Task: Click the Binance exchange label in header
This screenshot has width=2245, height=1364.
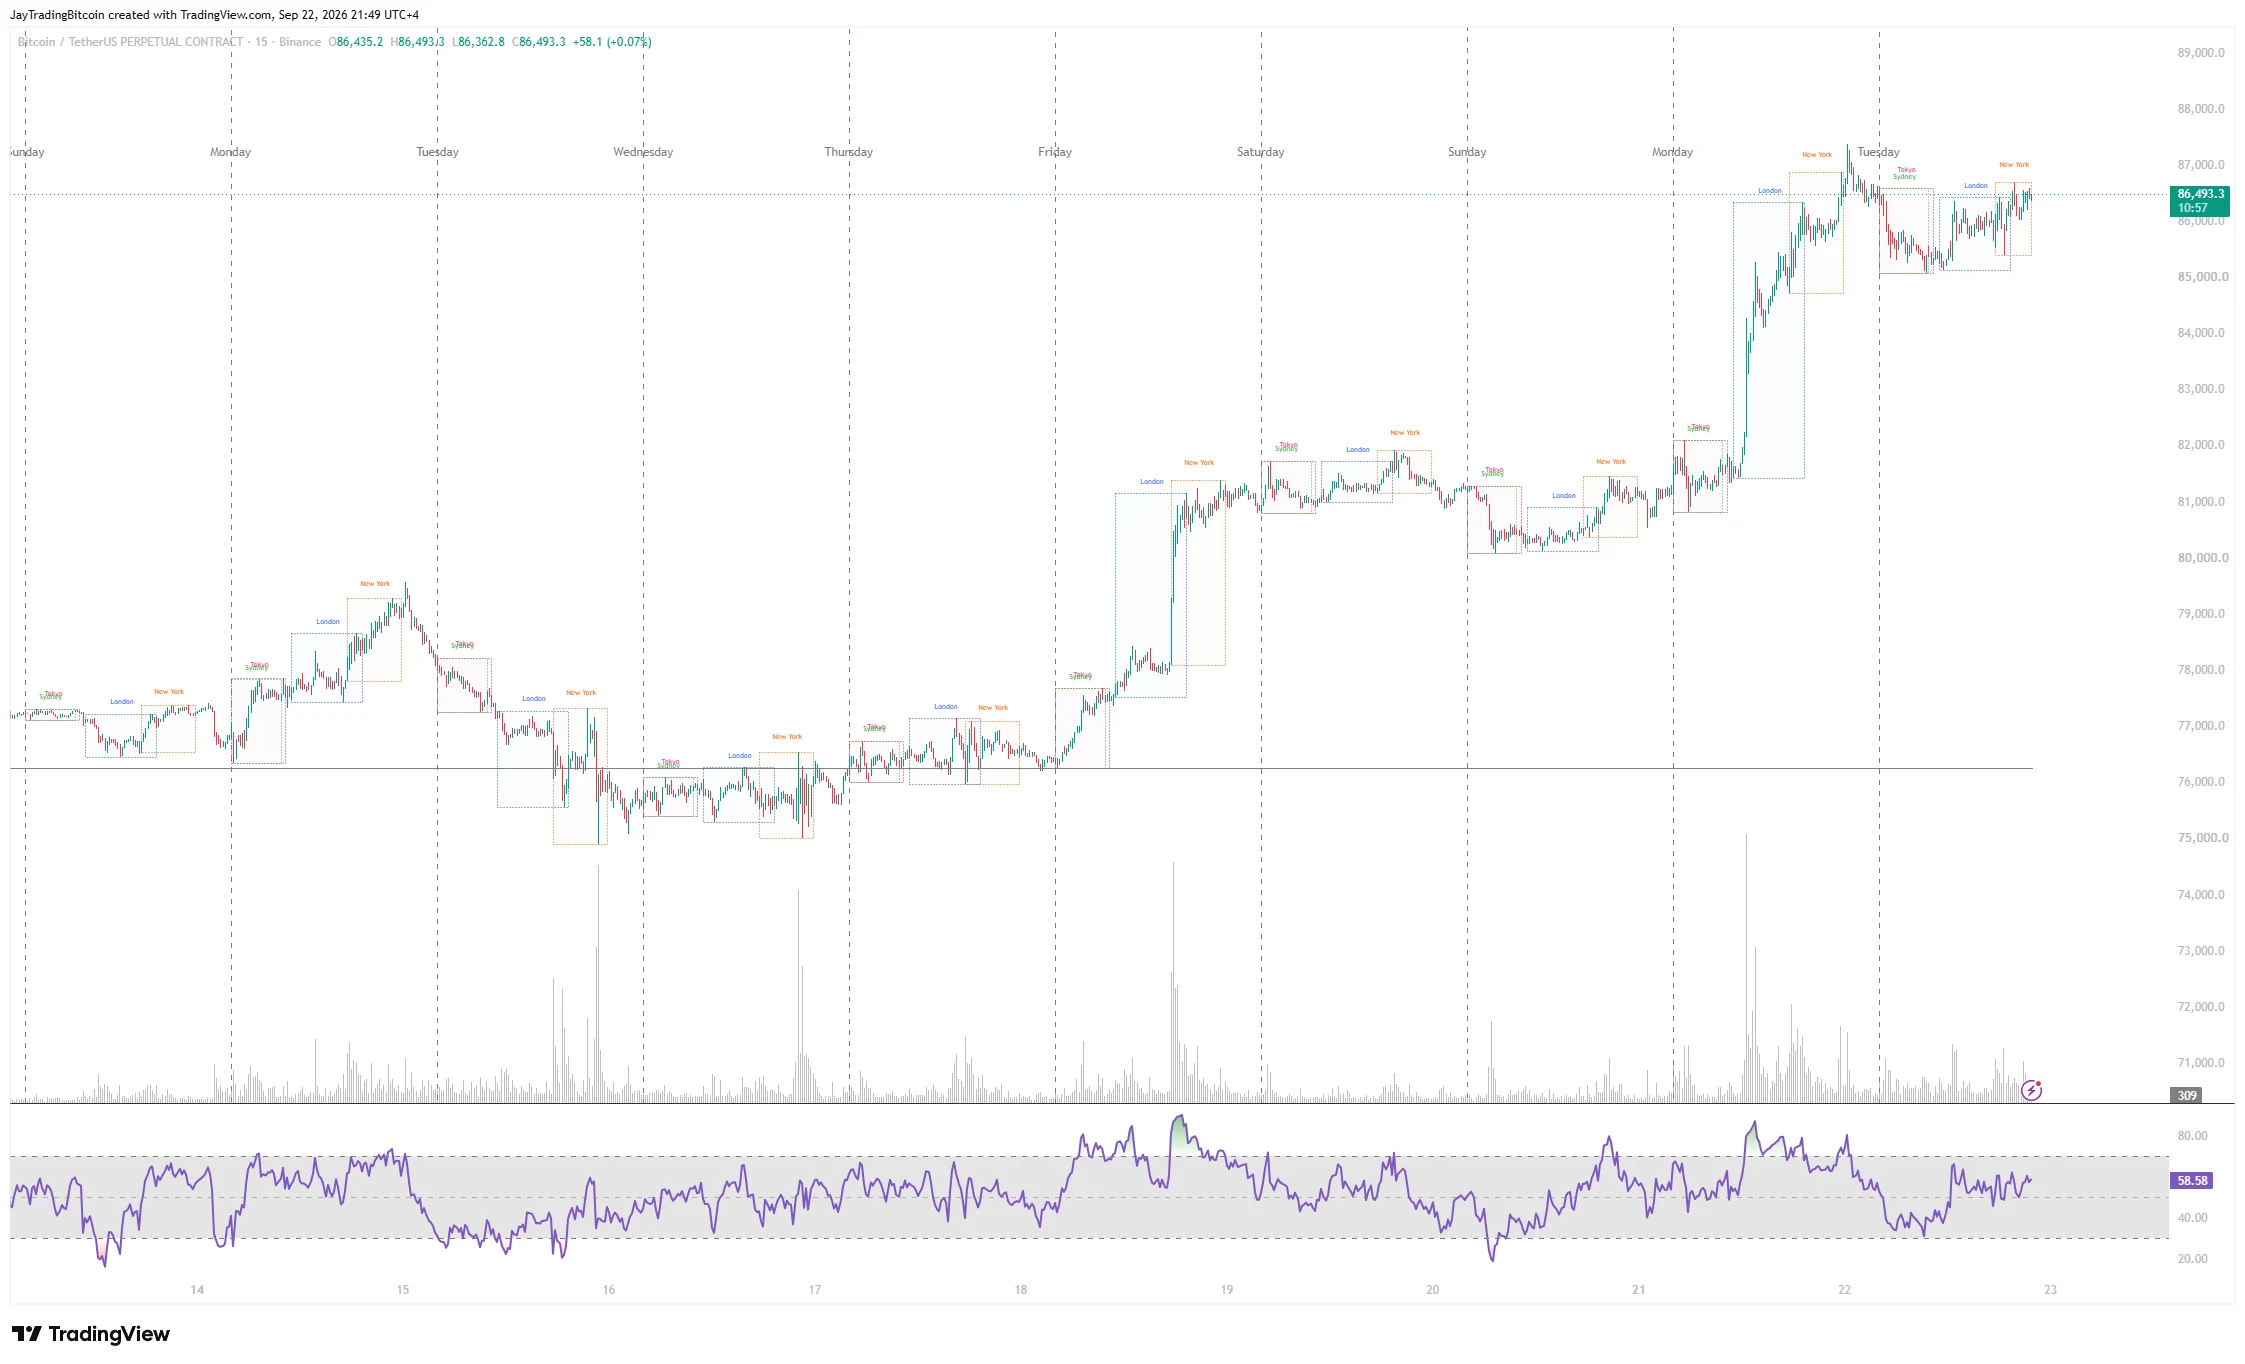Action: pos(300,42)
